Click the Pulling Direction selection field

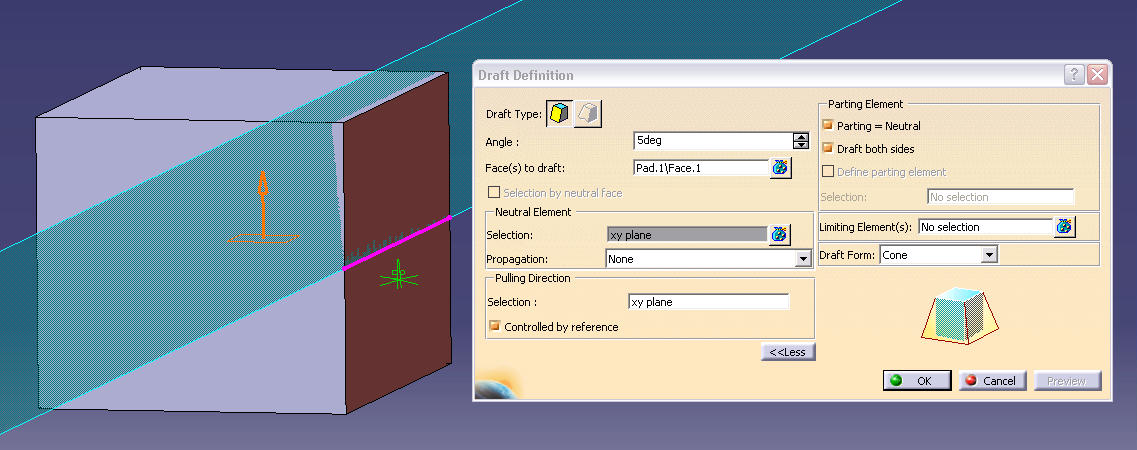tap(708, 301)
